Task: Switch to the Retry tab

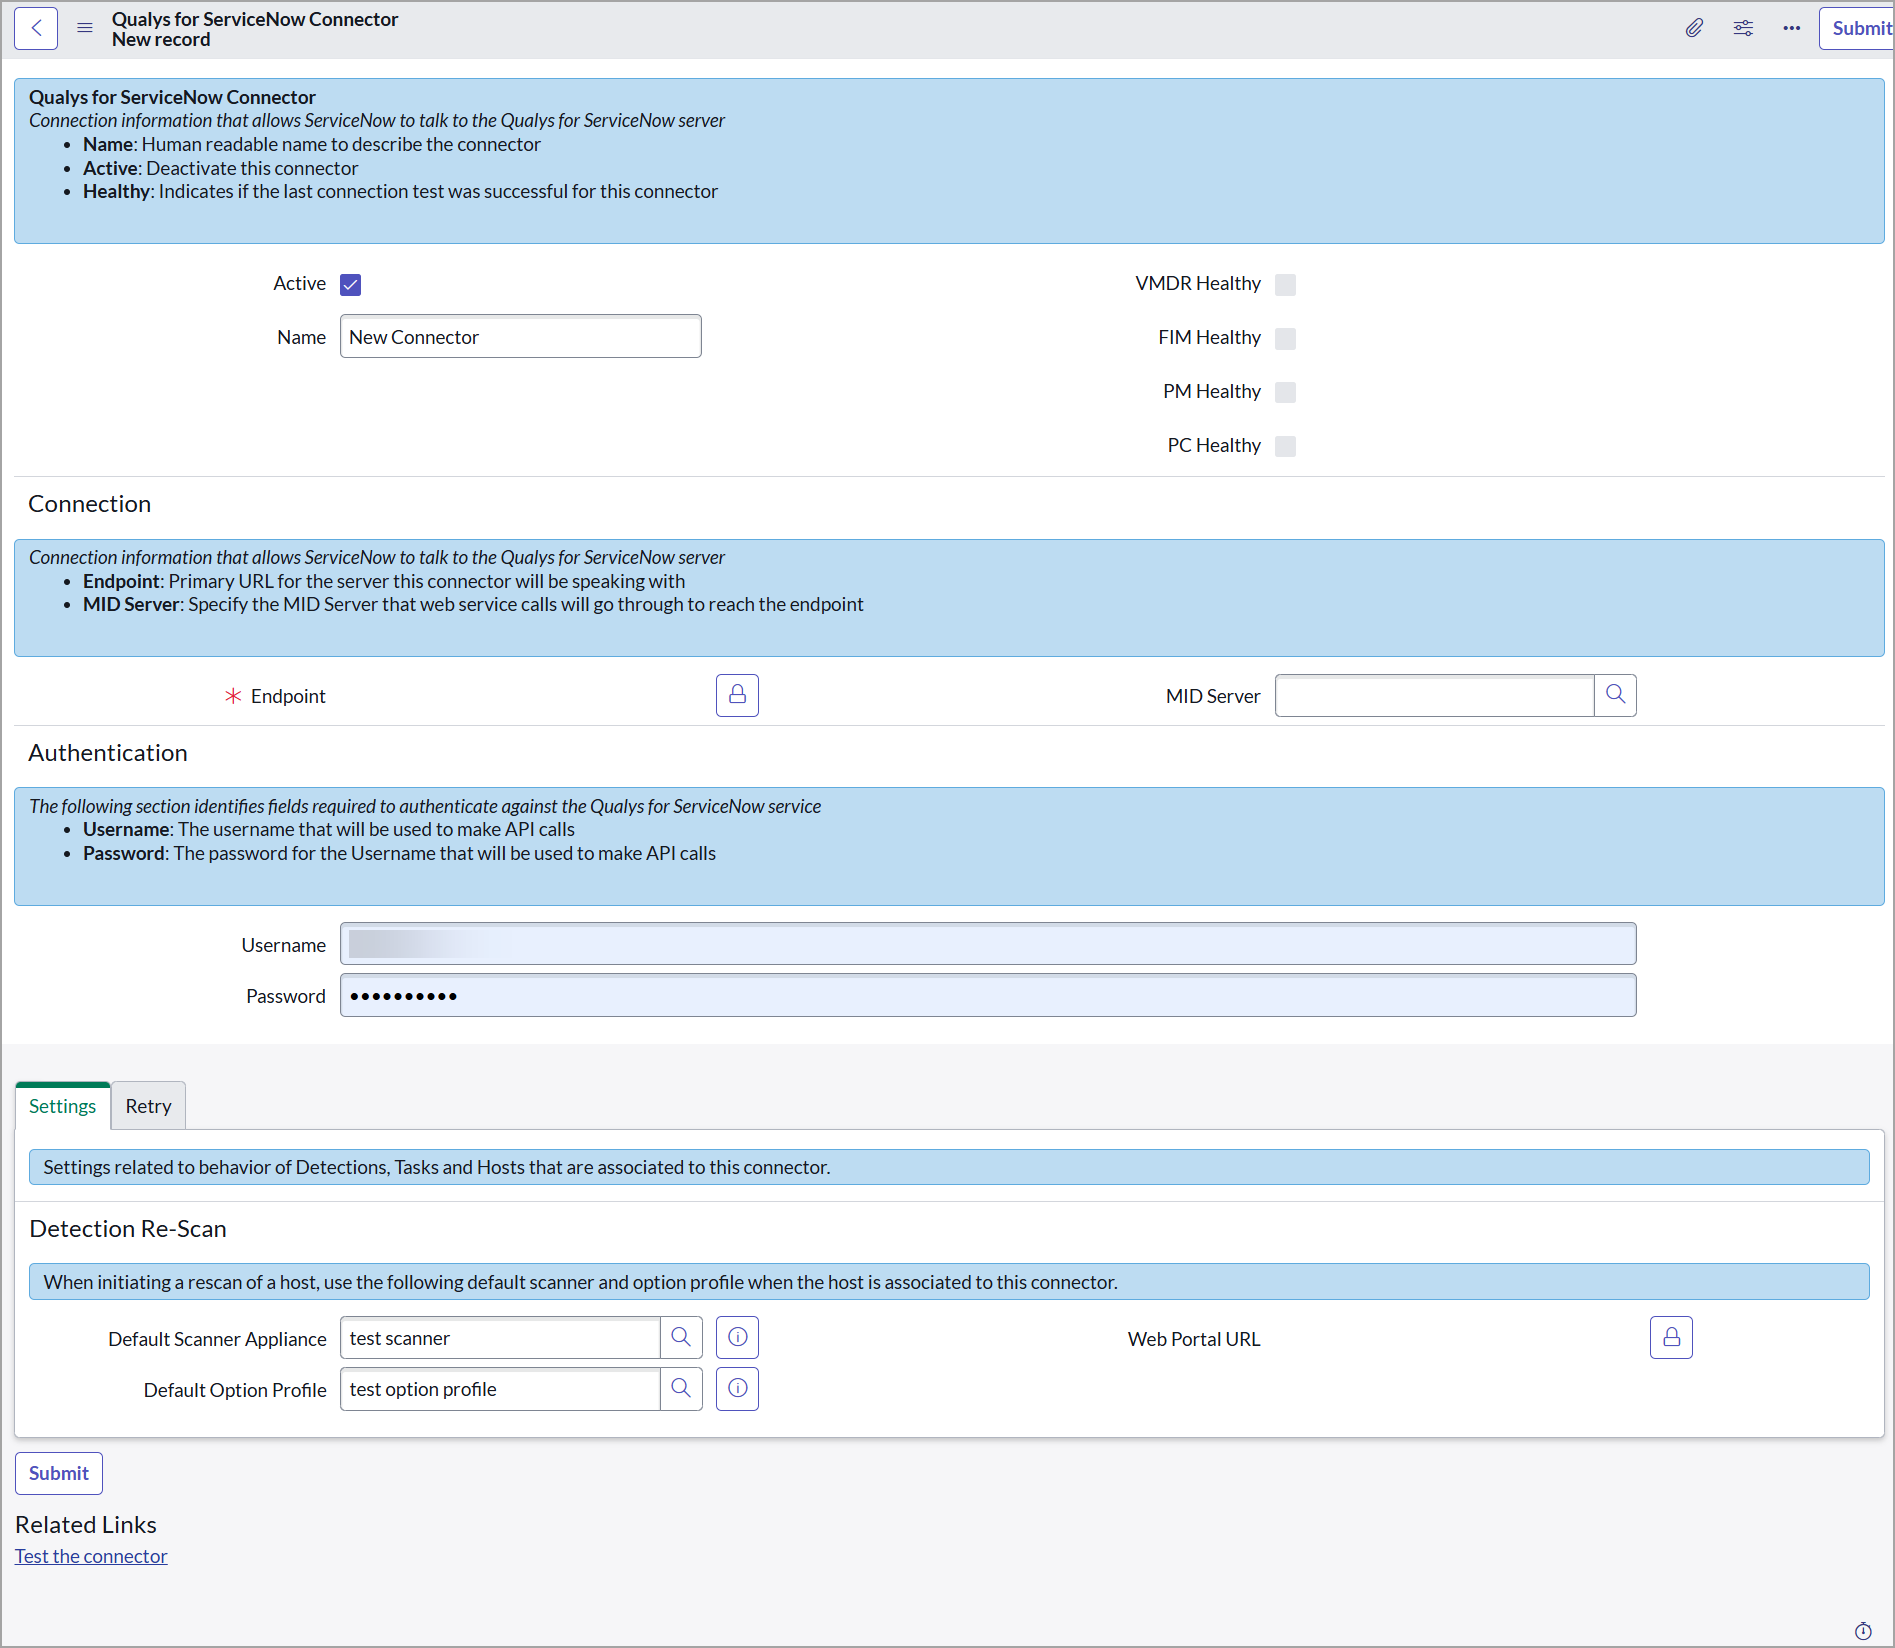Action: [148, 1106]
